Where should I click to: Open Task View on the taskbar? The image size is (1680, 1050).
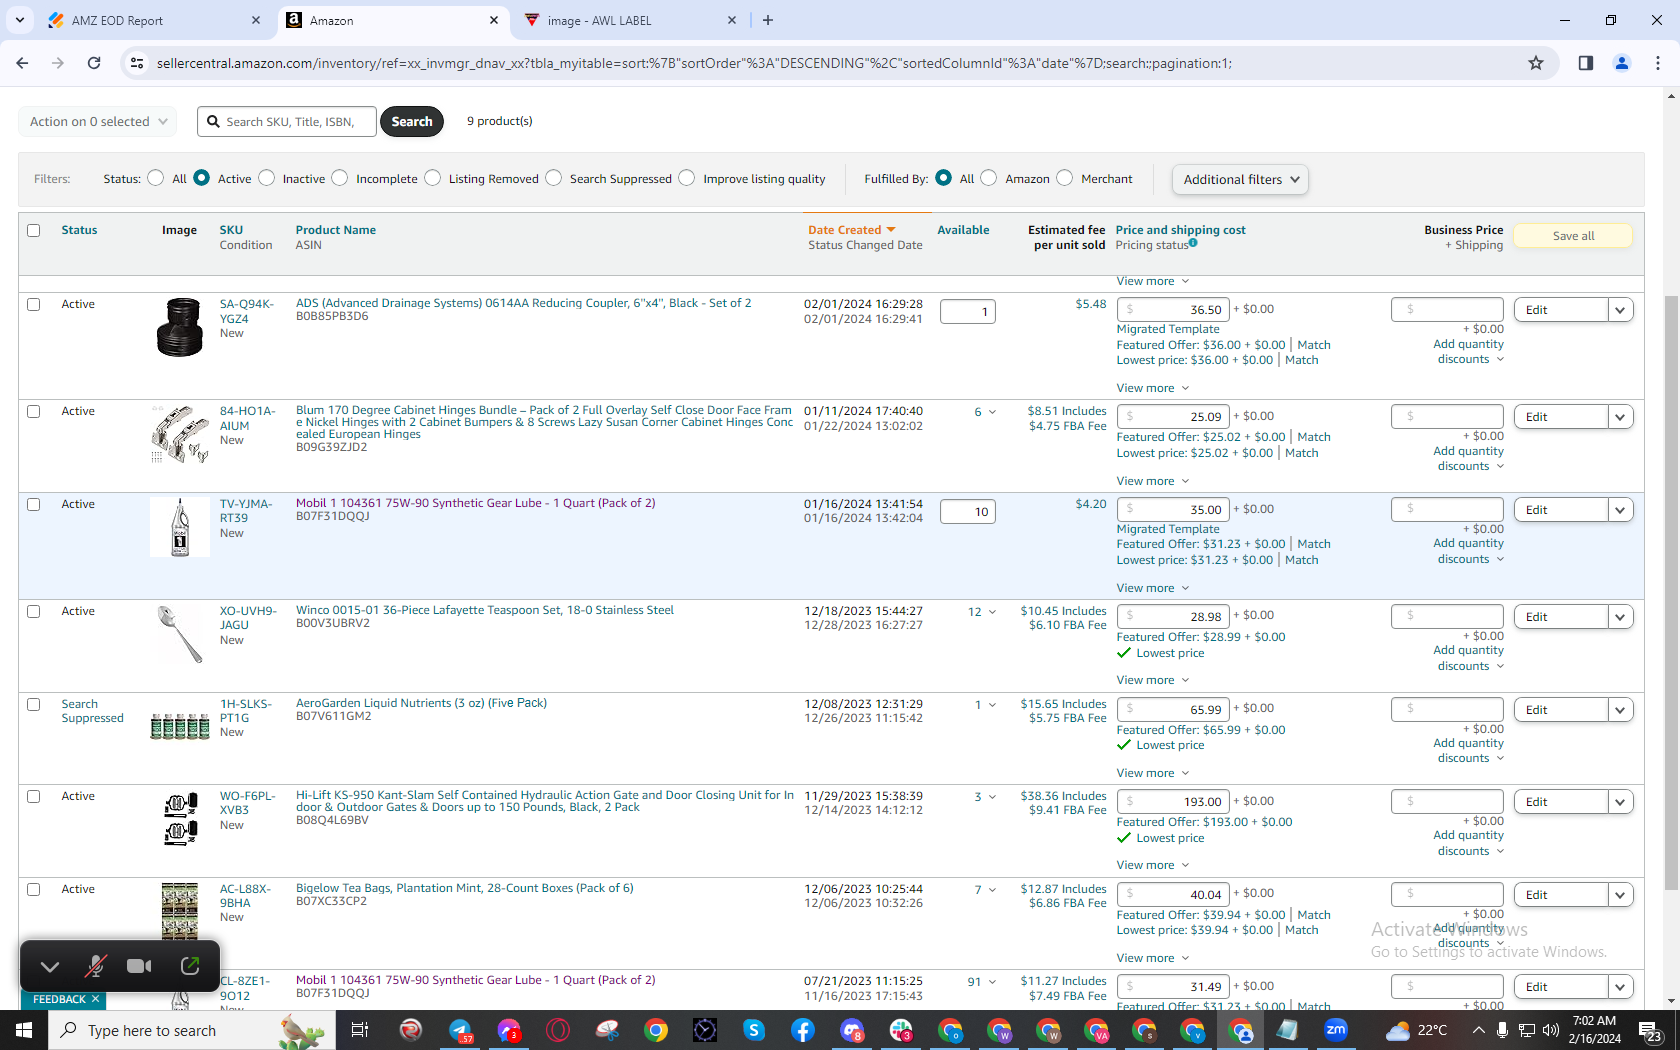(x=360, y=1030)
